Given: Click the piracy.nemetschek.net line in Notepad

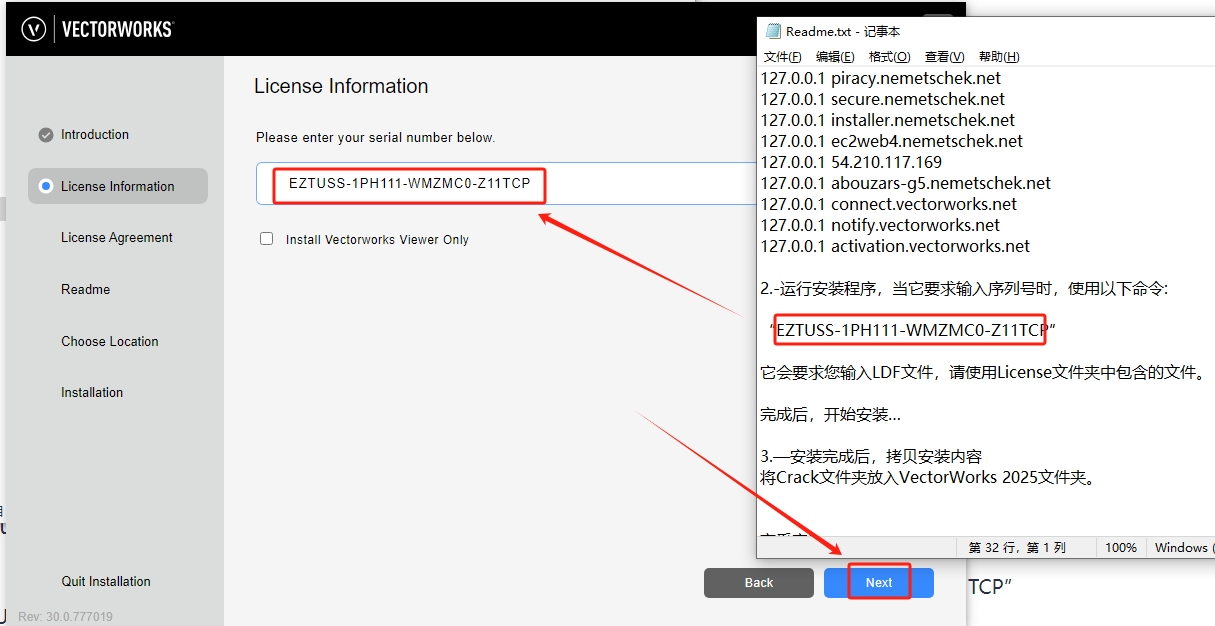Looking at the screenshot, I should click(880, 78).
